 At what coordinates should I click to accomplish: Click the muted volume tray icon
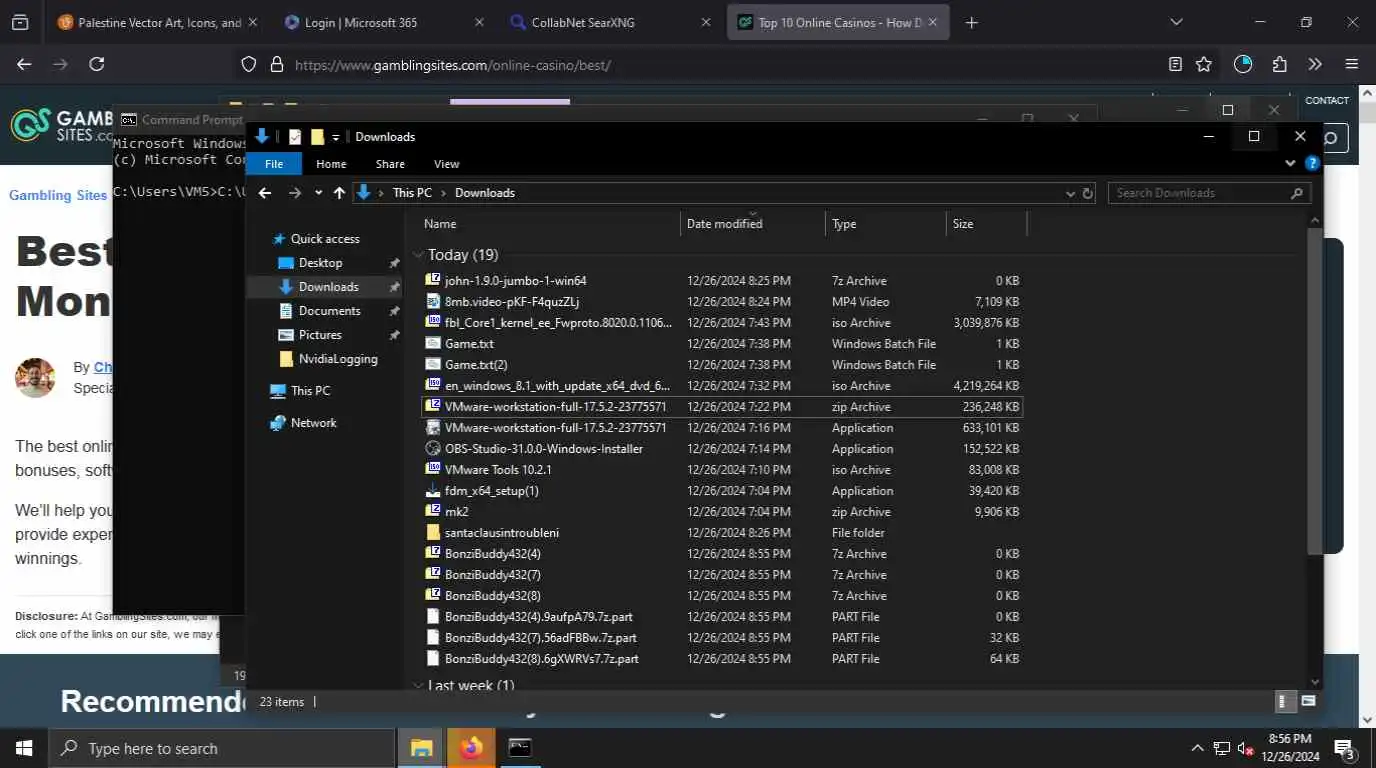coord(1246,748)
